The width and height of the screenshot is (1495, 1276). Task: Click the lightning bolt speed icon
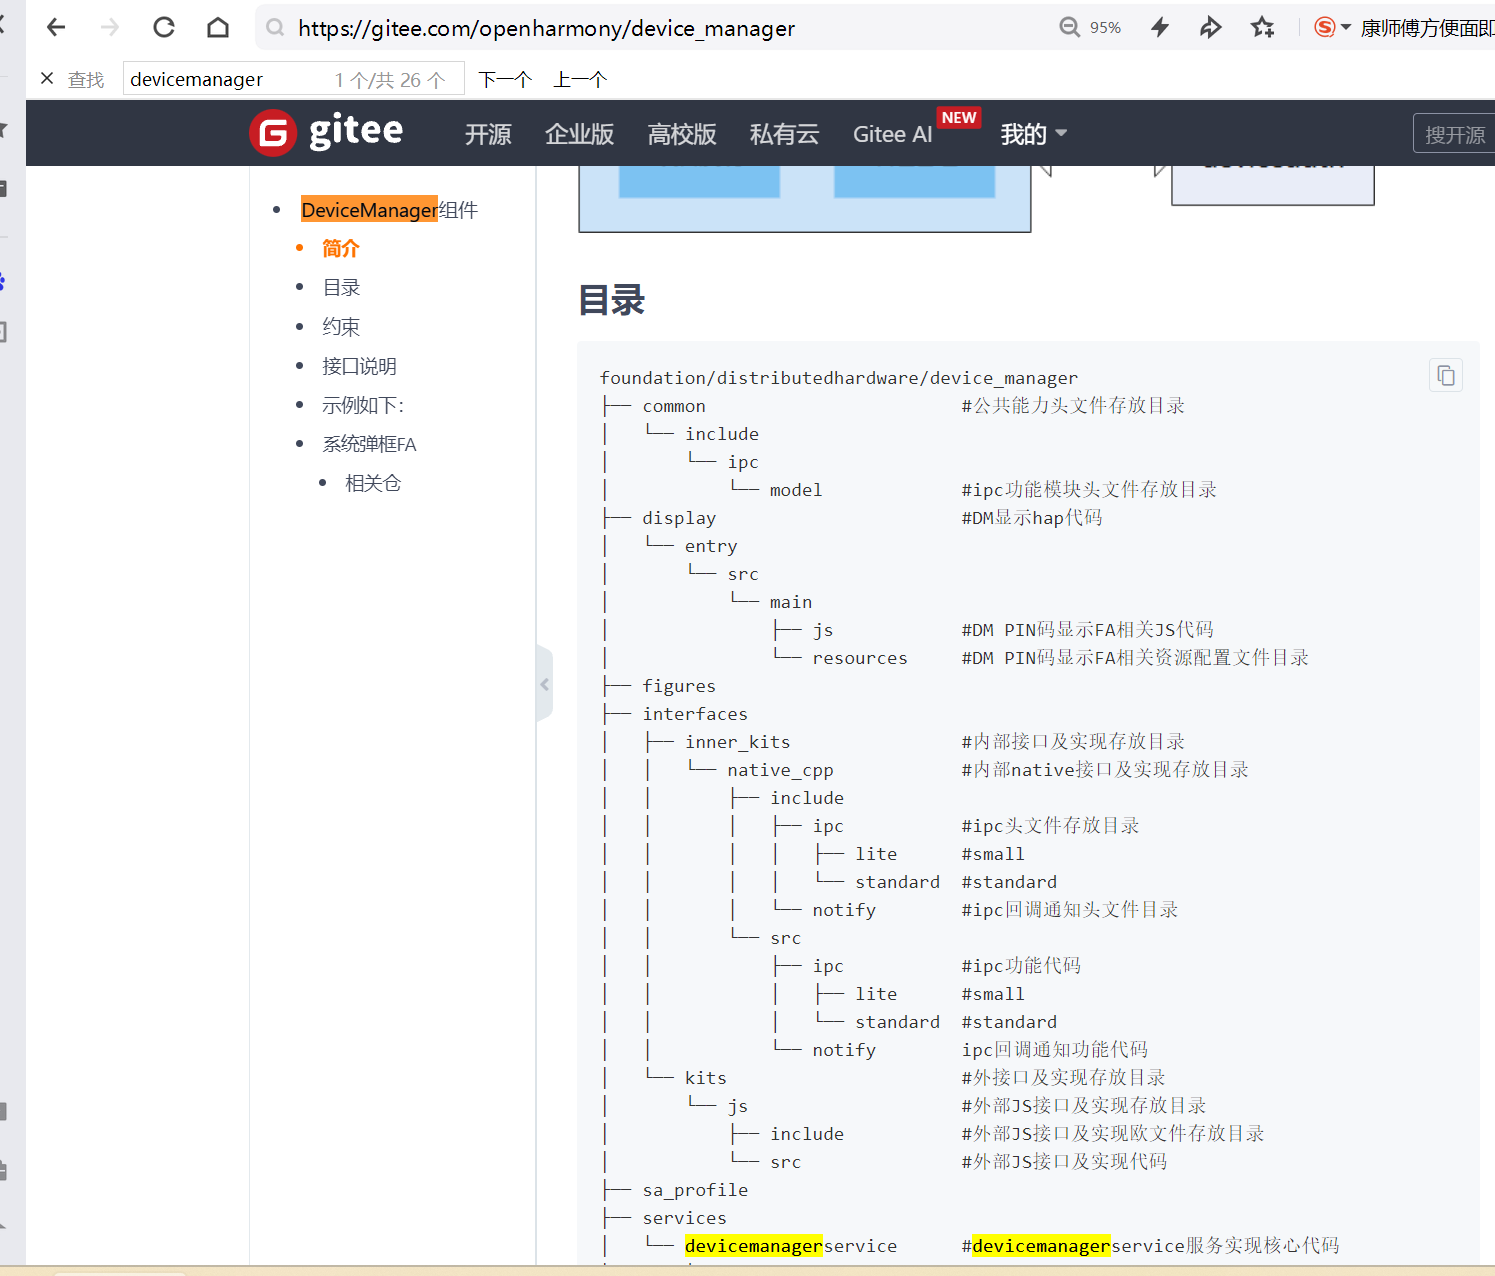click(1160, 28)
